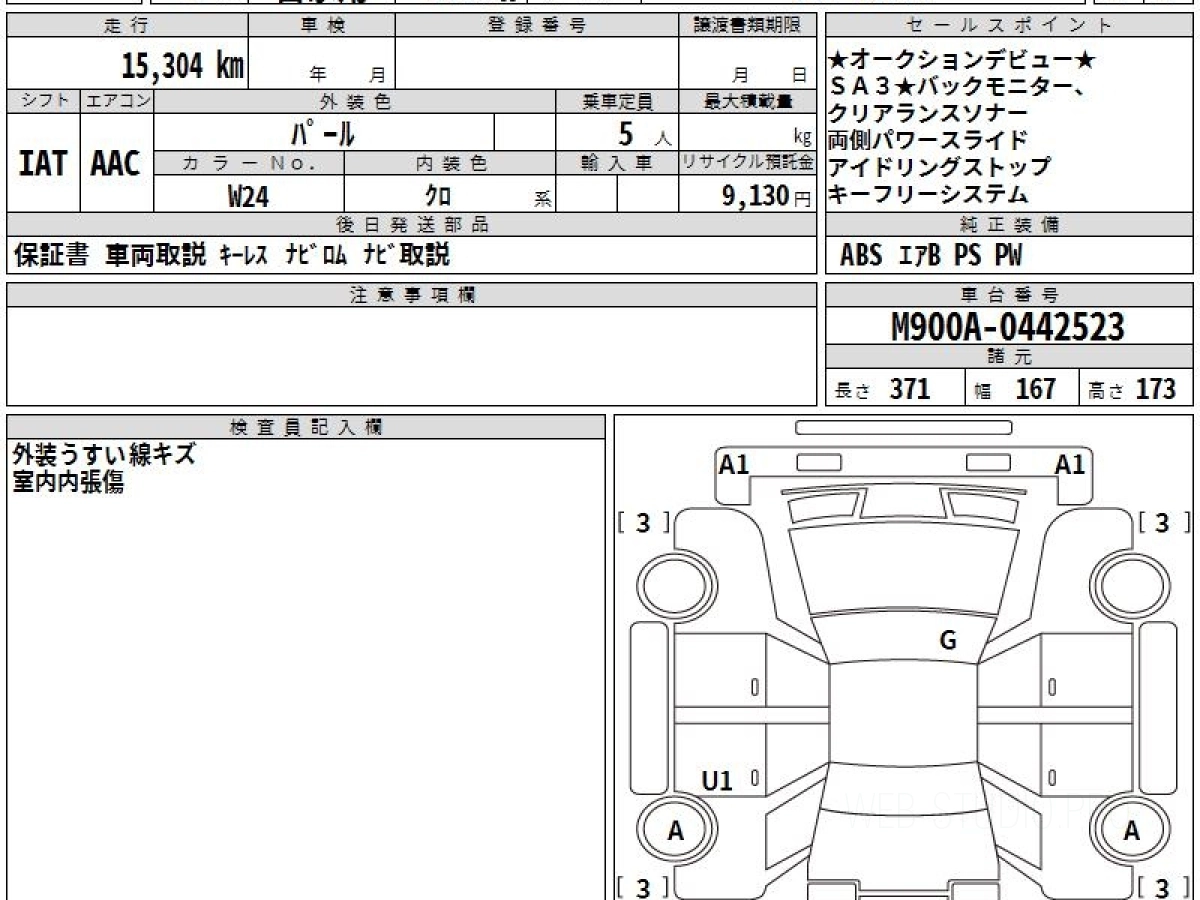Select the 高さ 173 dimension

(1133, 389)
